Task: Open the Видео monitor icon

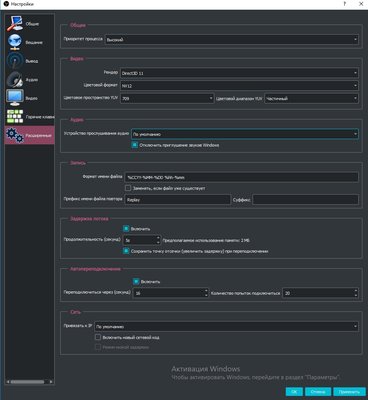Action: pos(15,98)
